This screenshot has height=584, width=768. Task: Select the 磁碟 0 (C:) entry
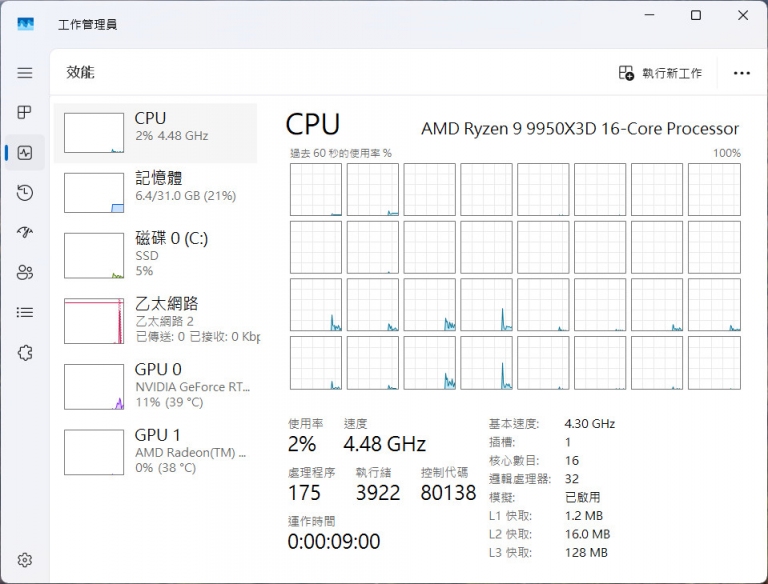click(x=155, y=255)
